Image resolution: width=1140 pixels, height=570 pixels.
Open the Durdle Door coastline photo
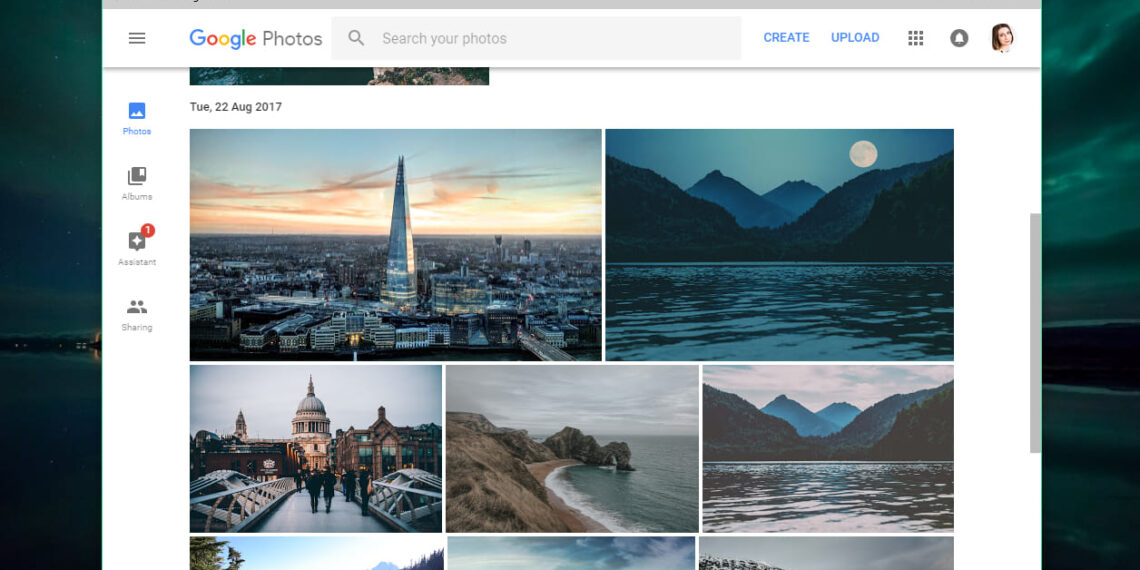pyautogui.click(x=572, y=448)
